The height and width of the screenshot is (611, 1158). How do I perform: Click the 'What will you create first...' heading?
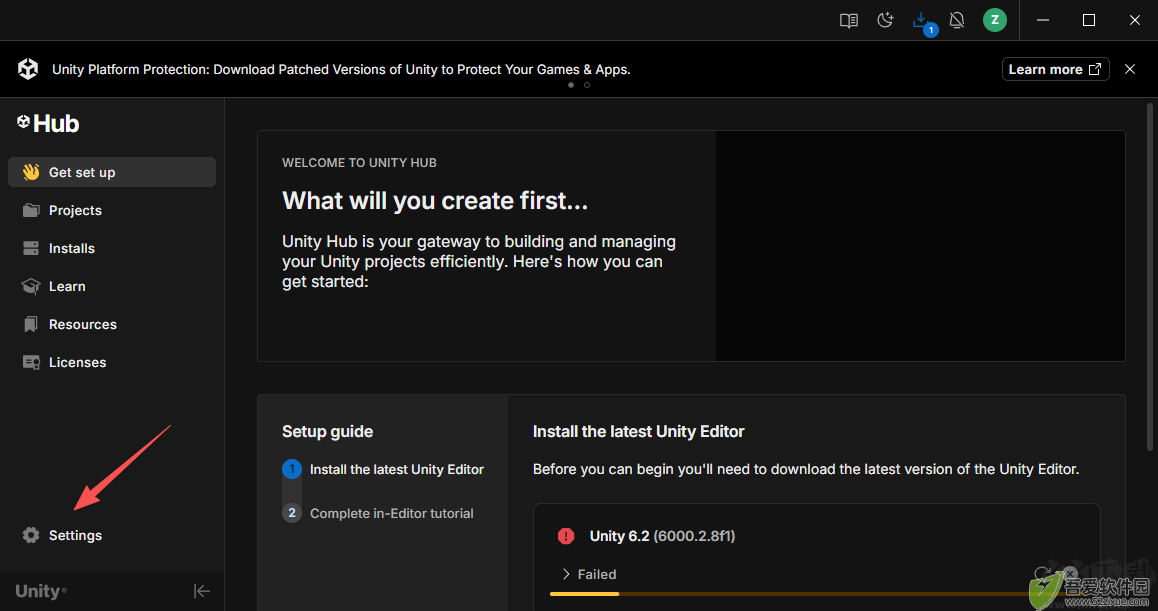435,201
